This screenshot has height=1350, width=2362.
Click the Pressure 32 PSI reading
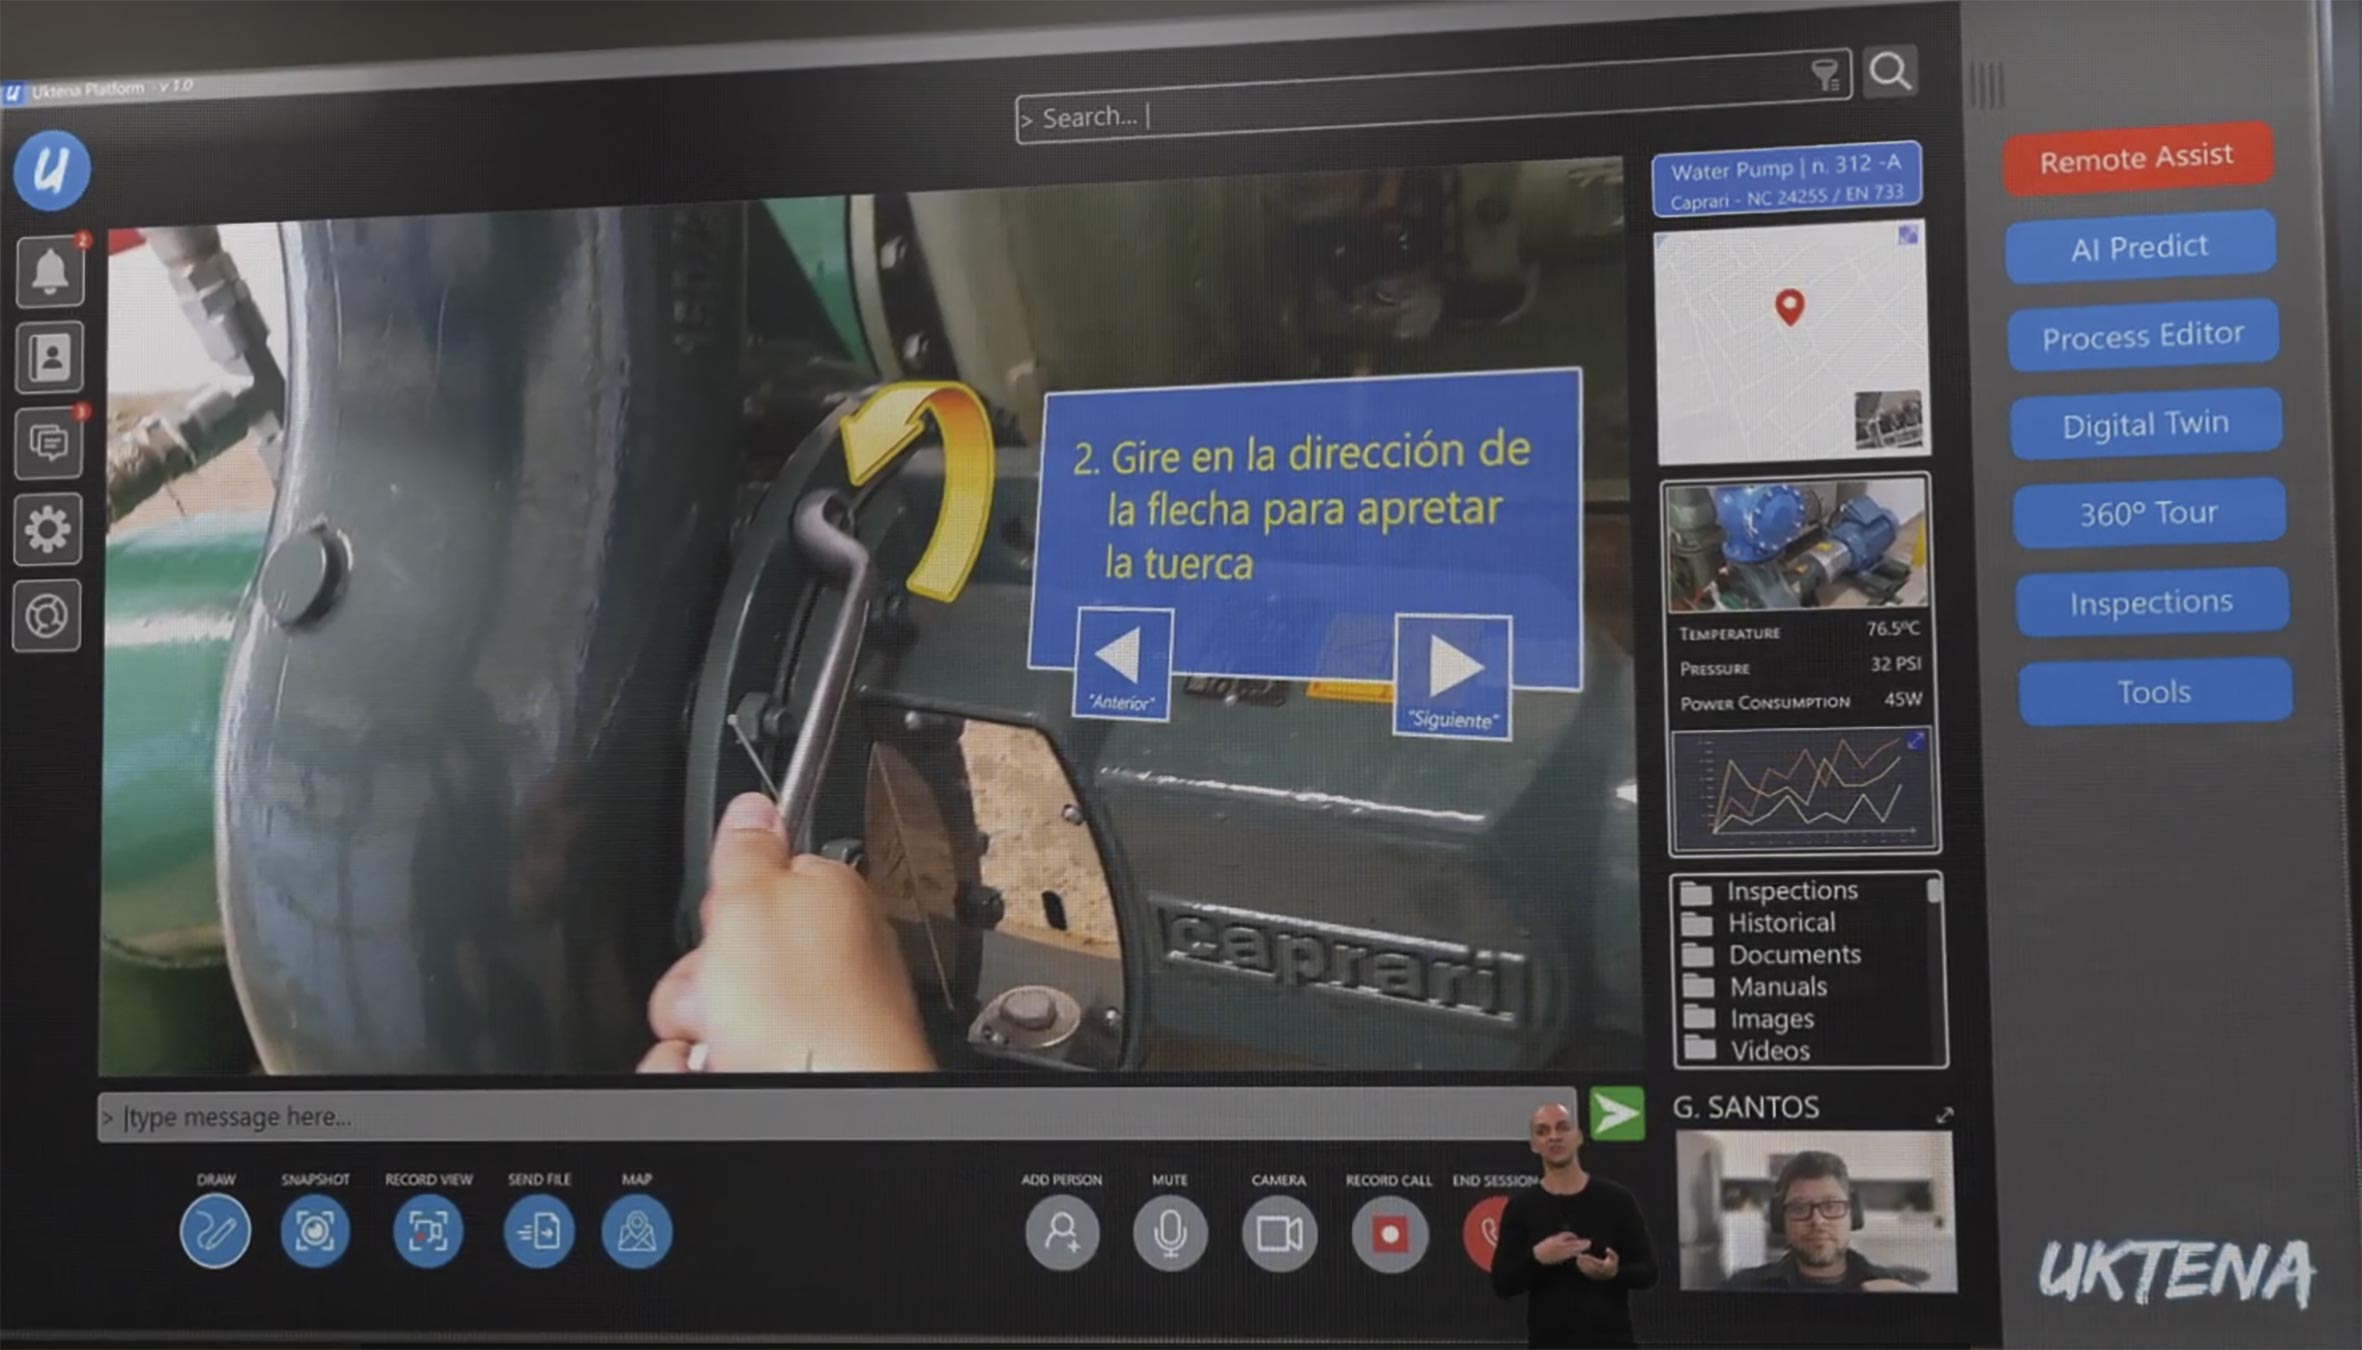tap(1799, 666)
